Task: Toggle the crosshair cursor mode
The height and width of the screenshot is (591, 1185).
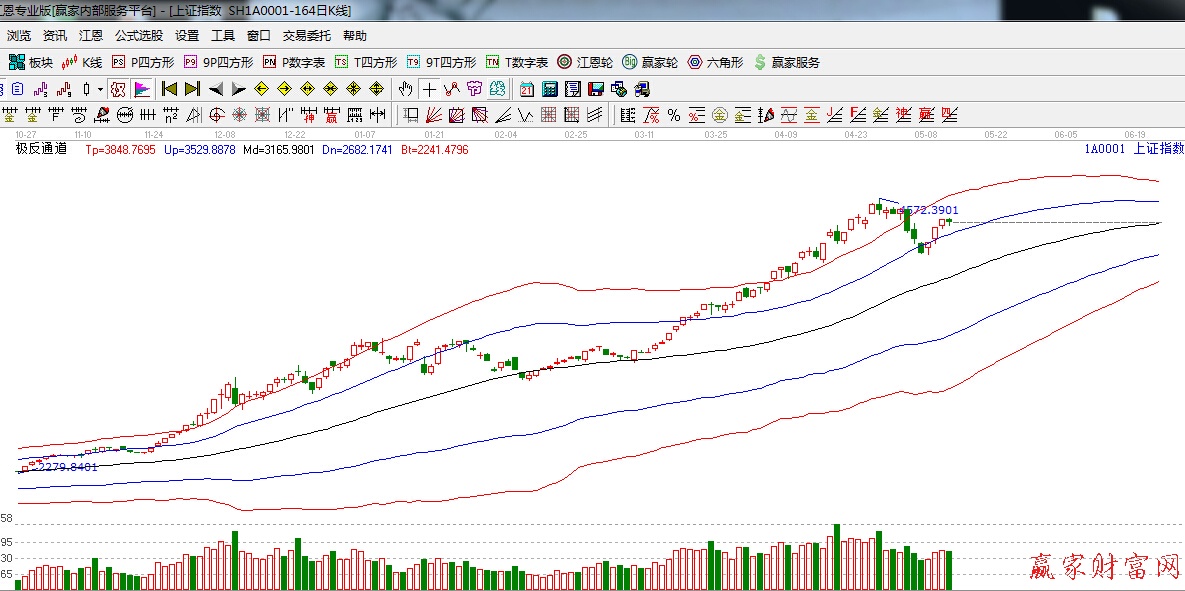Action: point(429,89)
